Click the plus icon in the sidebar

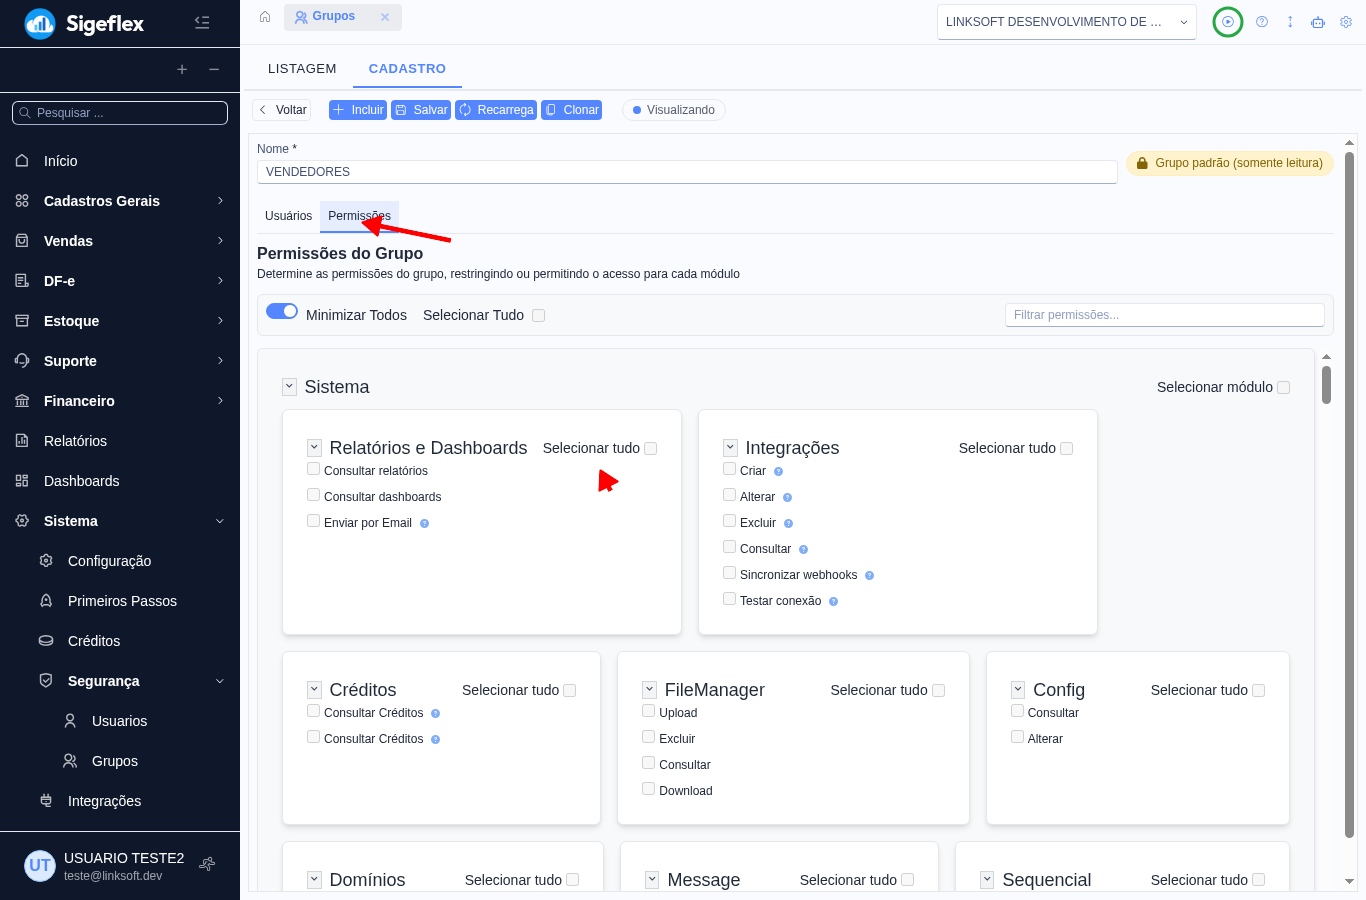182,69
